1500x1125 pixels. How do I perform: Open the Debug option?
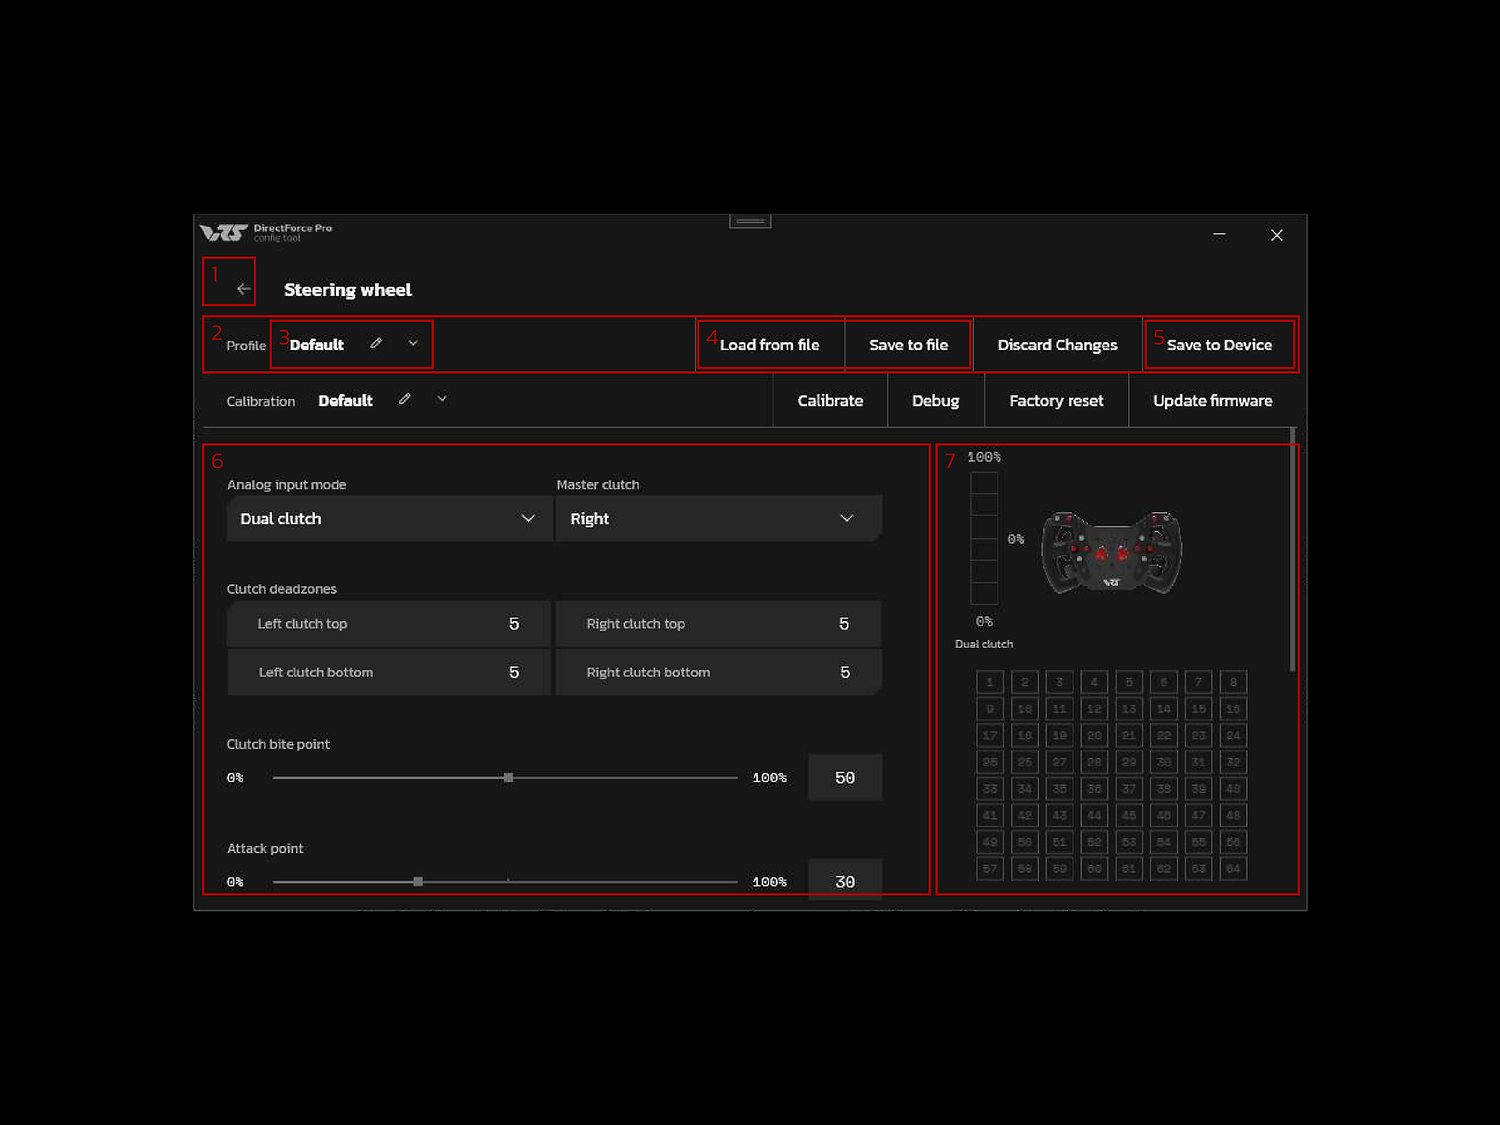[x=935, y=401]
